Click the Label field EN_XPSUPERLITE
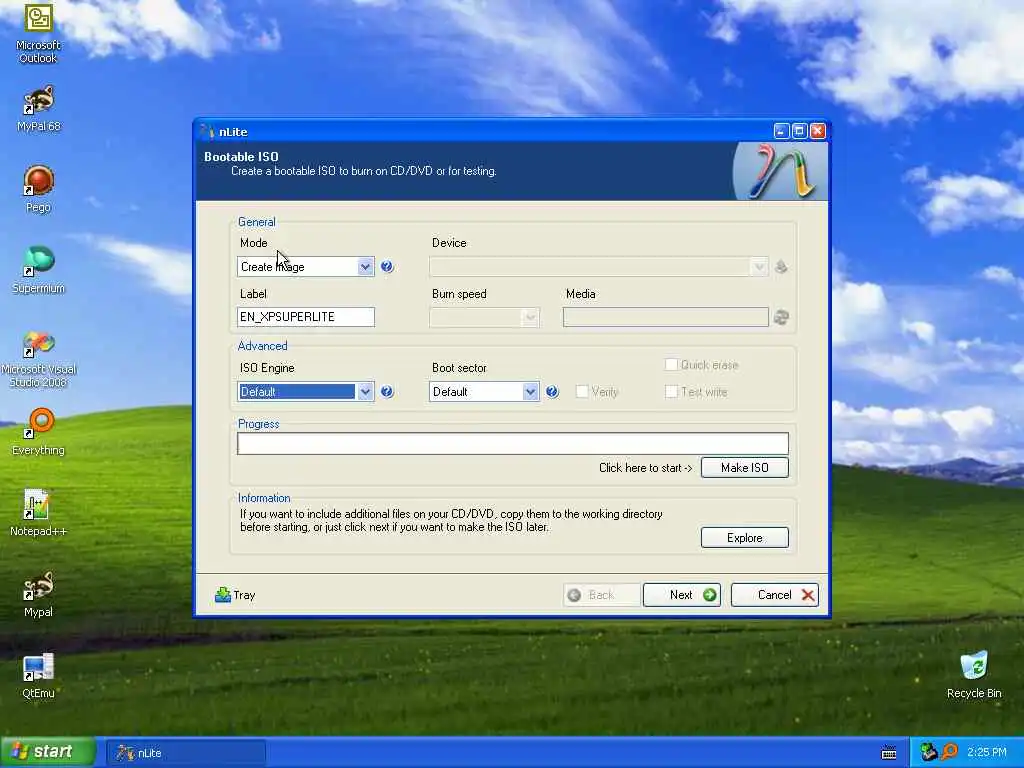This screenshot has height=768, width=1024. coord(306,317)
